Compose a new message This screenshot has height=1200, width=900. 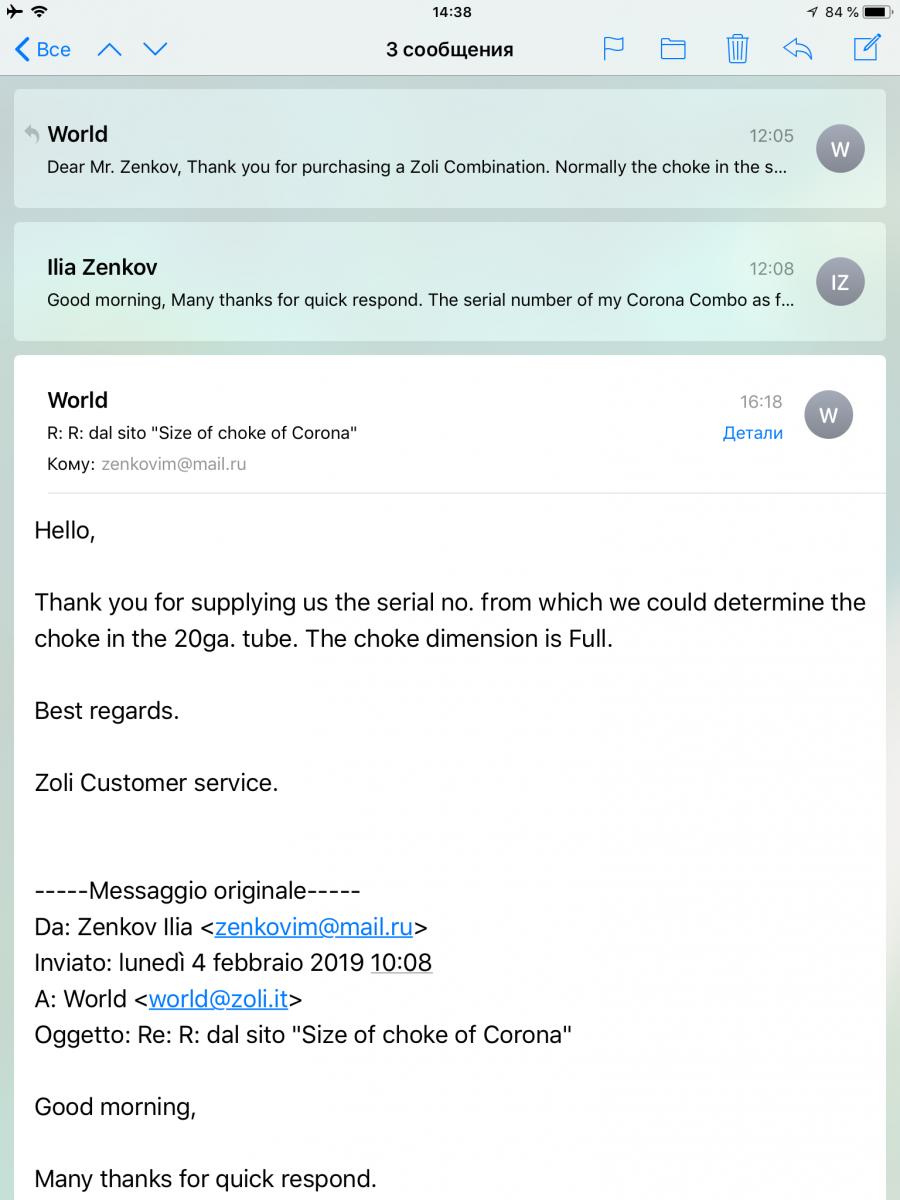866,47
